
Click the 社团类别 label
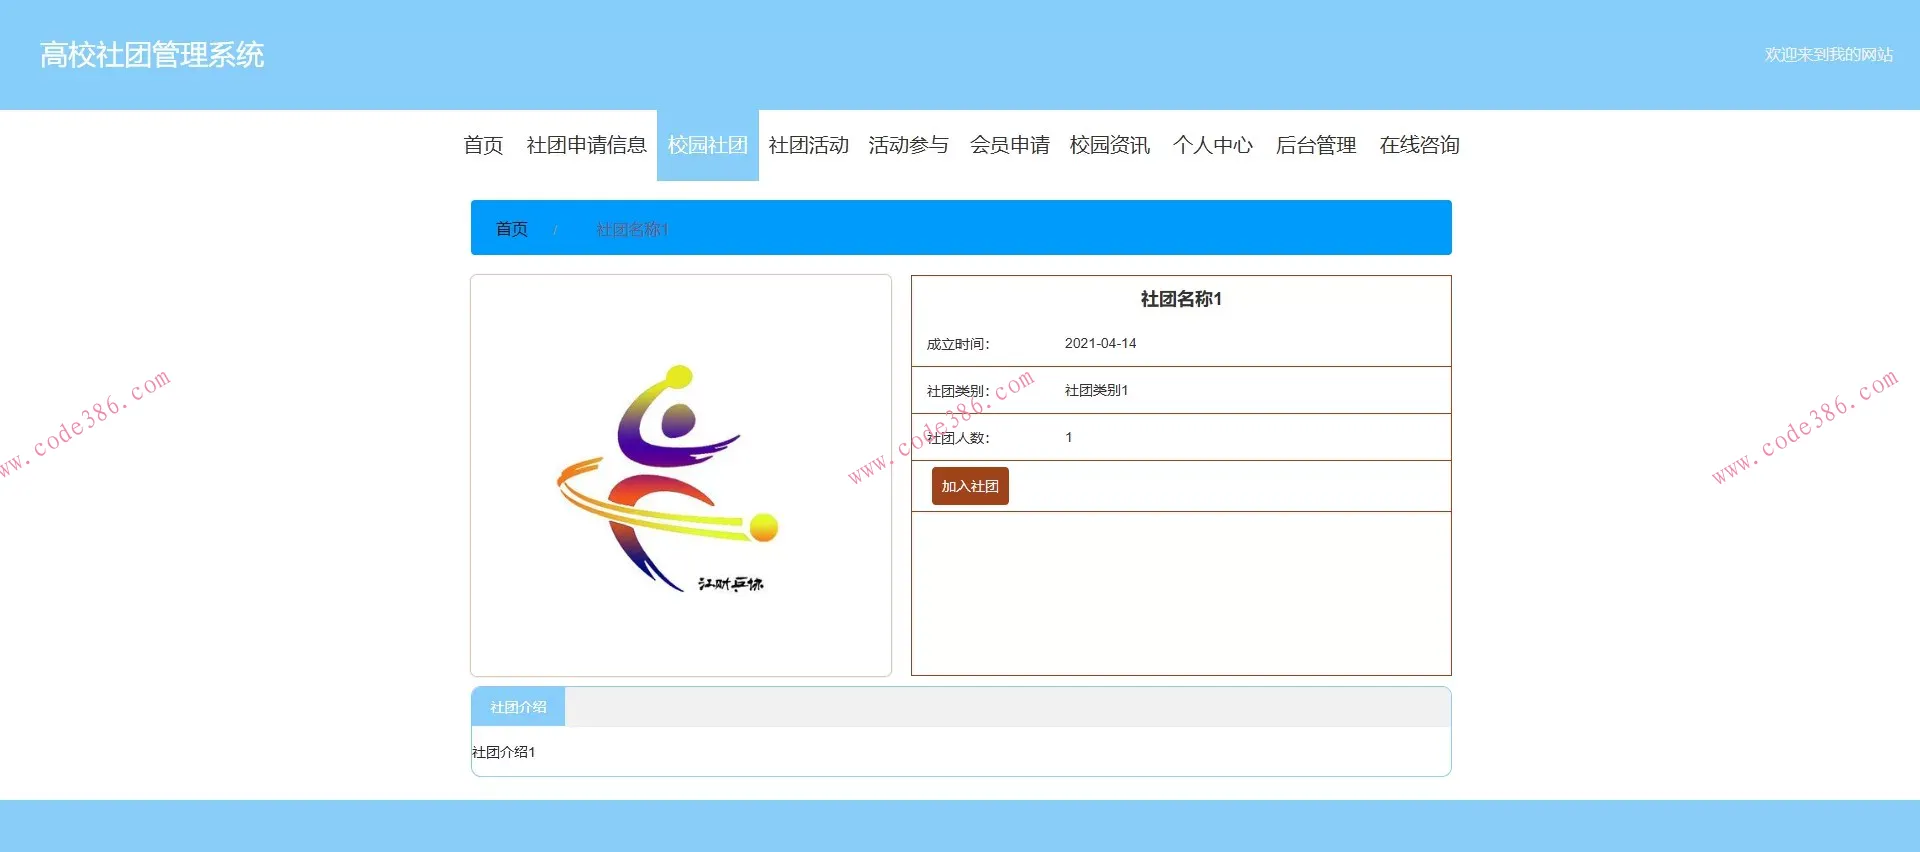957,391
